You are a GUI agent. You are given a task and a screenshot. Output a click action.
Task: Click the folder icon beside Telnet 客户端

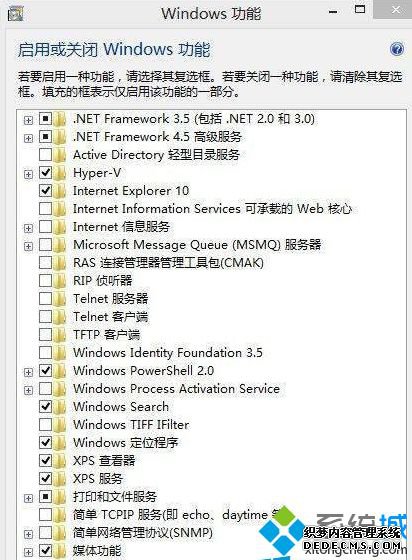point(60,317)
